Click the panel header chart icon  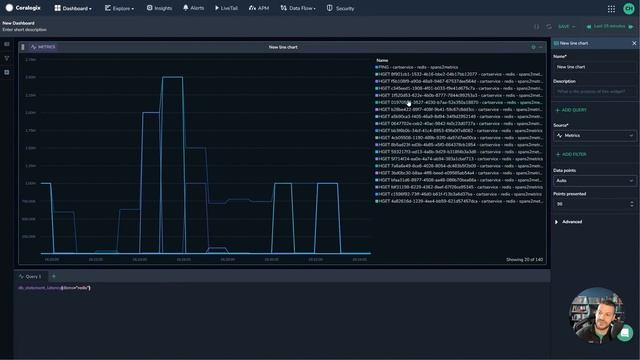[x=556, y=43]
